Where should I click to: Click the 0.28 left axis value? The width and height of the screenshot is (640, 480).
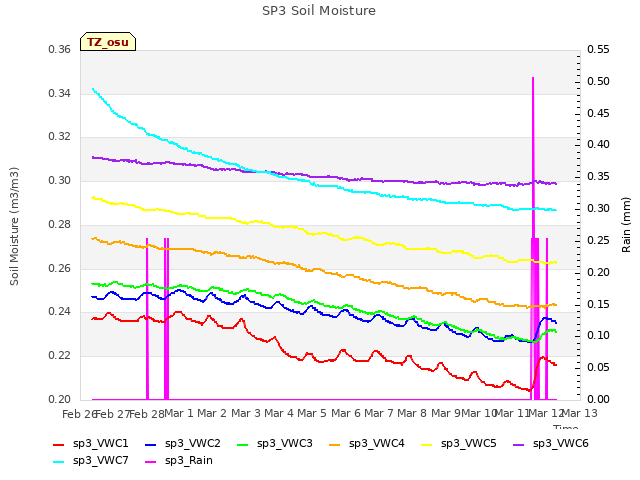coord(60,224)
